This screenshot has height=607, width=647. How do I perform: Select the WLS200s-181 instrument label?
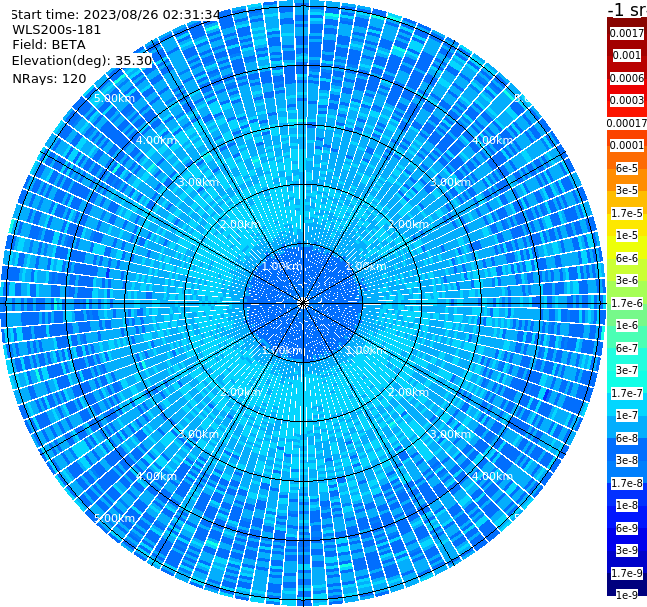(57, 30)
